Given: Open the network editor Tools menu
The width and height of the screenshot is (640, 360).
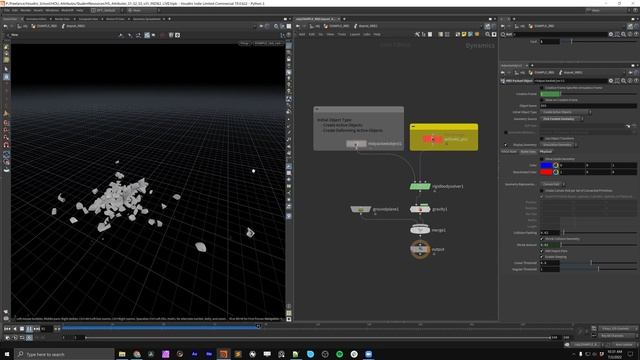Looking at the screenshot, I should point(342,35).
